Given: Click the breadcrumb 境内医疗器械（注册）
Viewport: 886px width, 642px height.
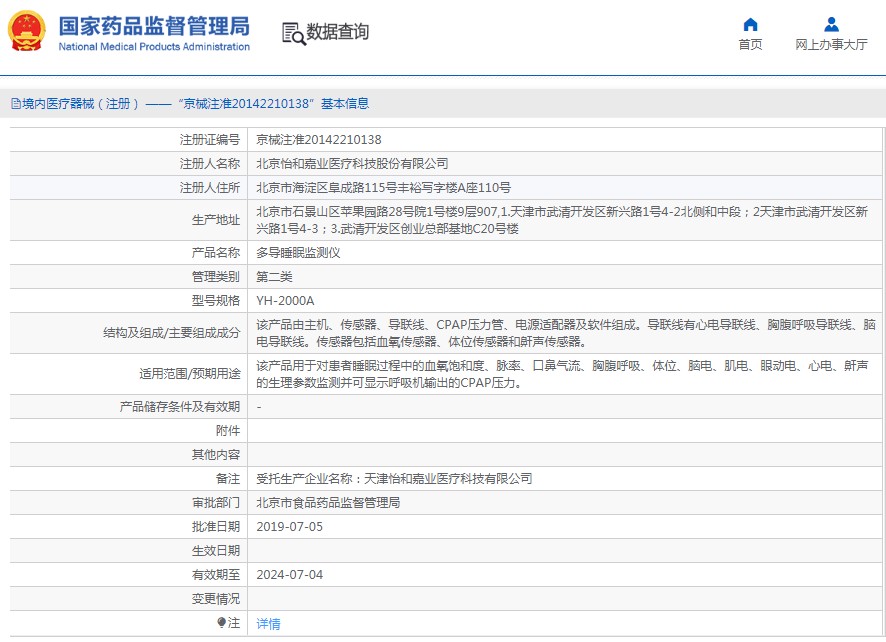Looking at the screenshot, I should pyautogui.click(x=80, y=103).
